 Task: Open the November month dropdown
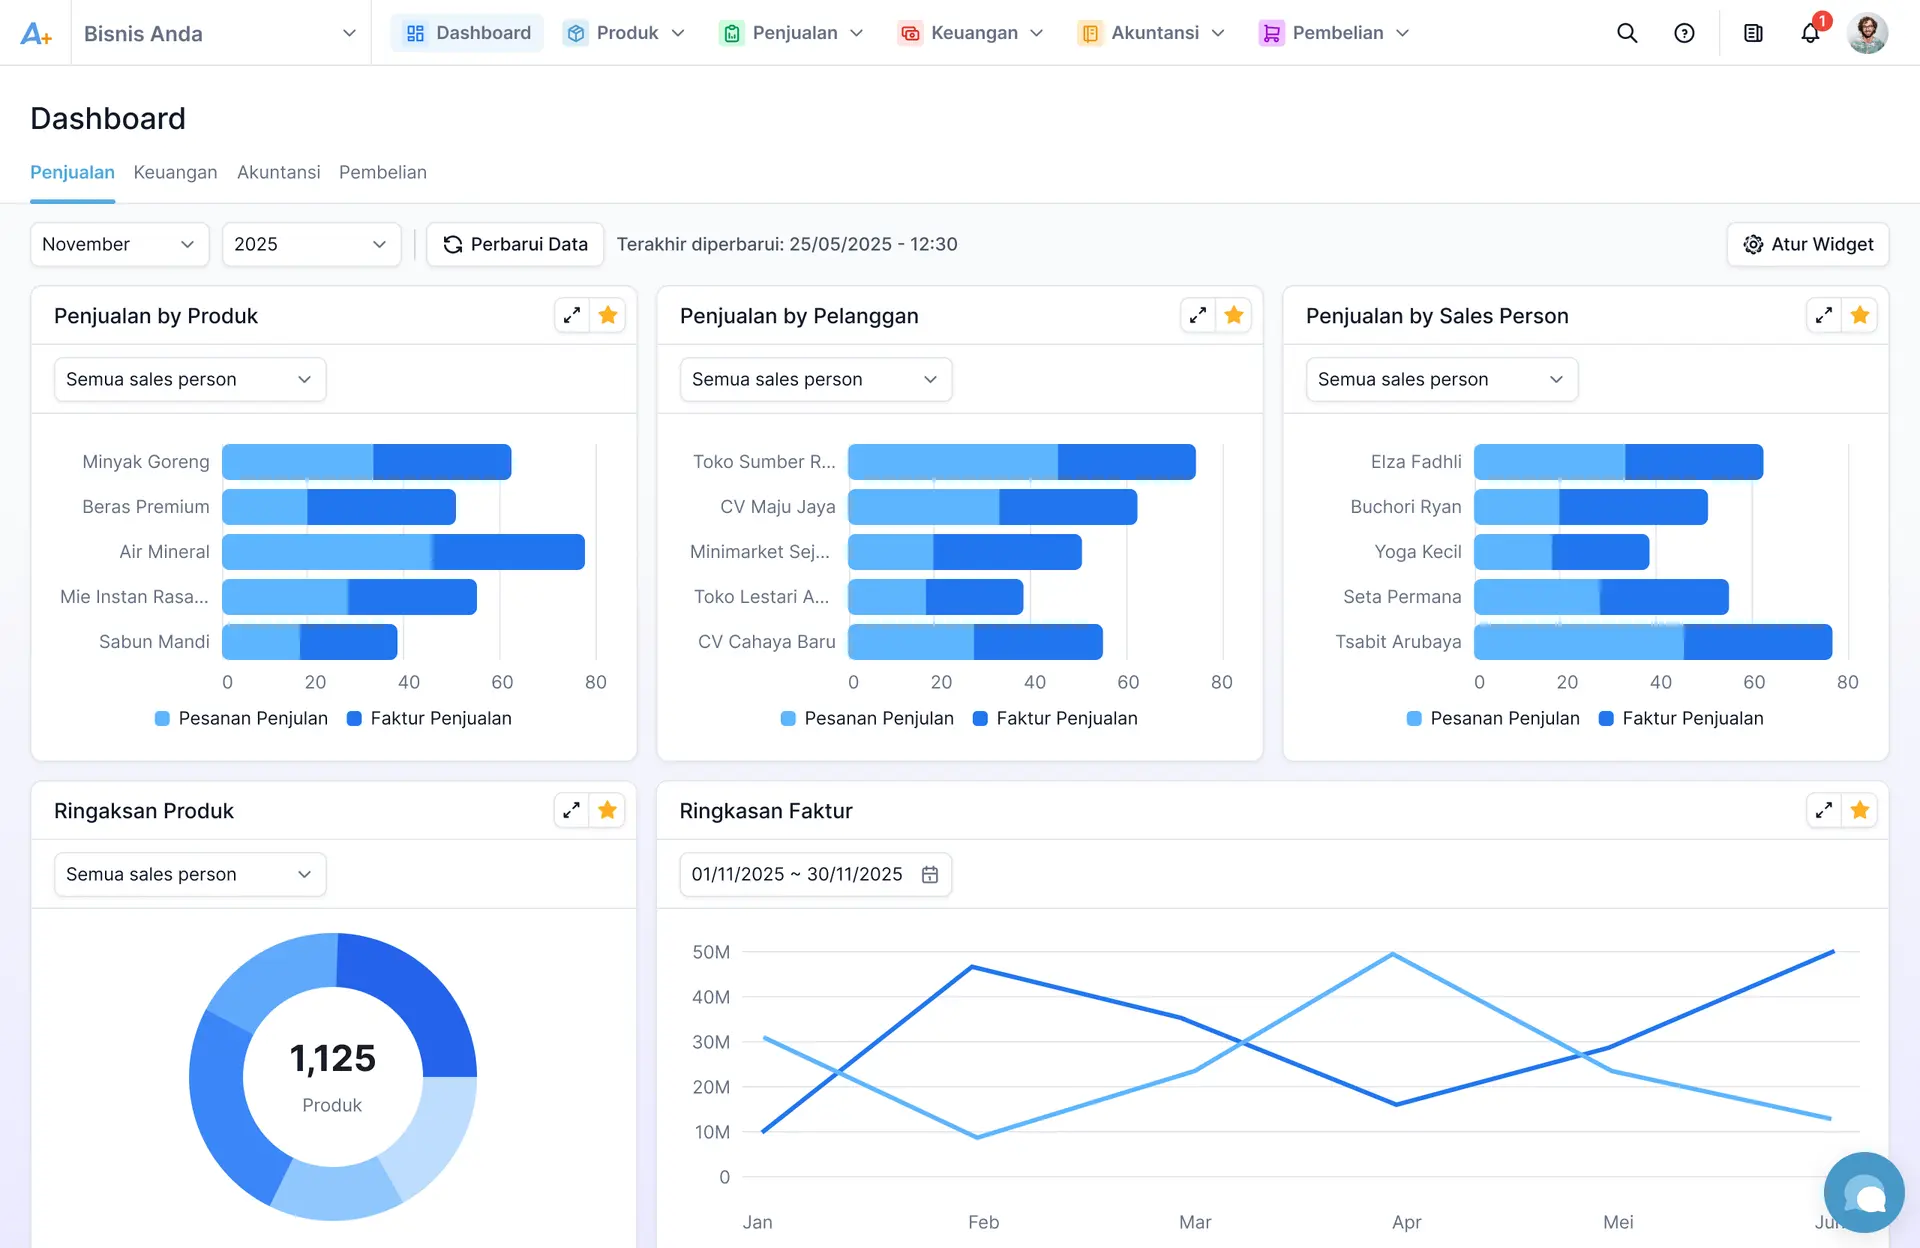tap(119, 244)
